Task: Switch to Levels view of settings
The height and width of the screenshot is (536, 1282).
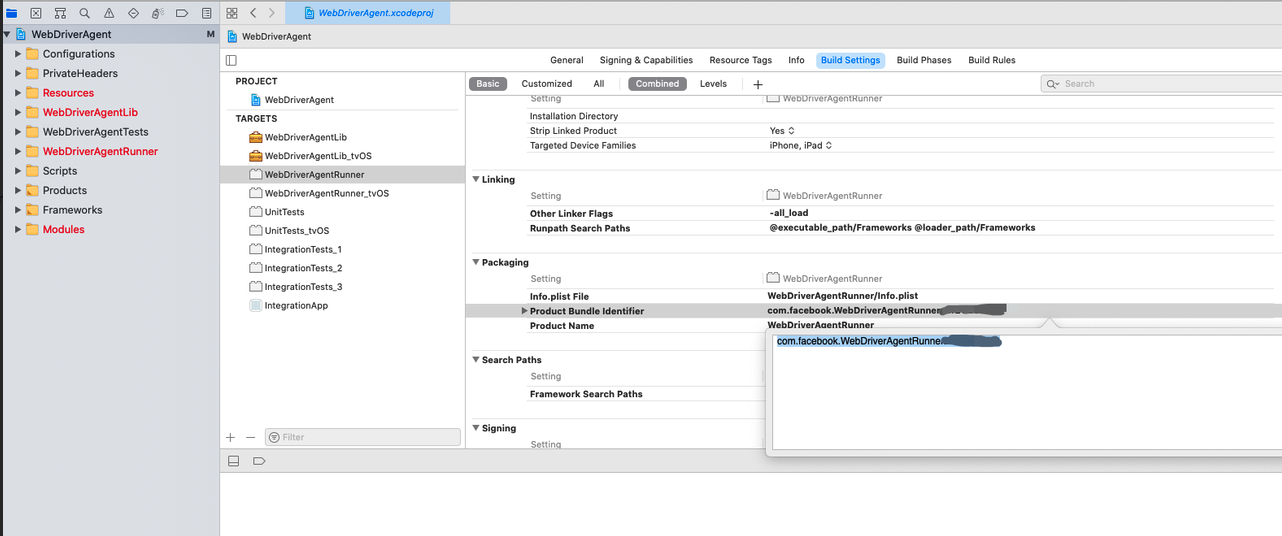Action: tap(713, 84)
